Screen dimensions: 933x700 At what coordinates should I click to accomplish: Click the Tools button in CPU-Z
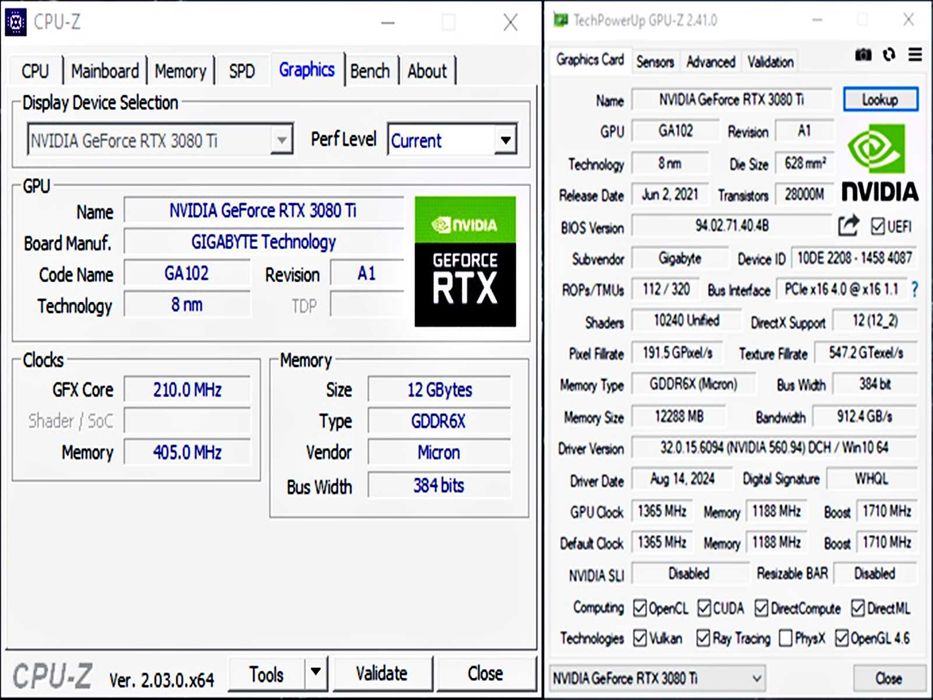[267, 674]
